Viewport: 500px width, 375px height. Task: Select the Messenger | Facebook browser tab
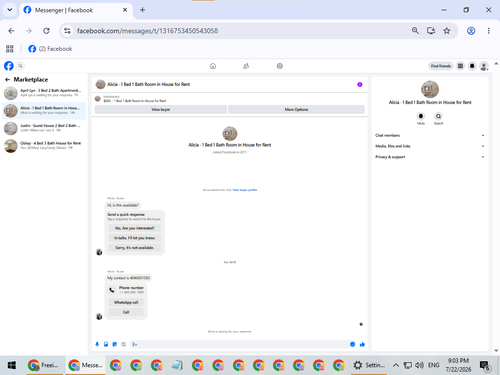pos(76,10)
